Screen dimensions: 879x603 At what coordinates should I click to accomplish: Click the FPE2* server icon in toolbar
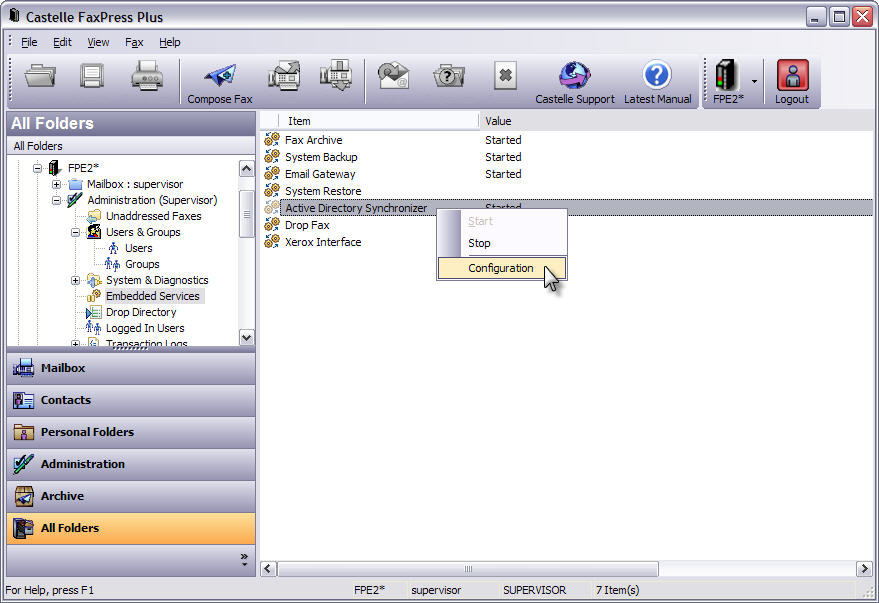tap(727, 76)
